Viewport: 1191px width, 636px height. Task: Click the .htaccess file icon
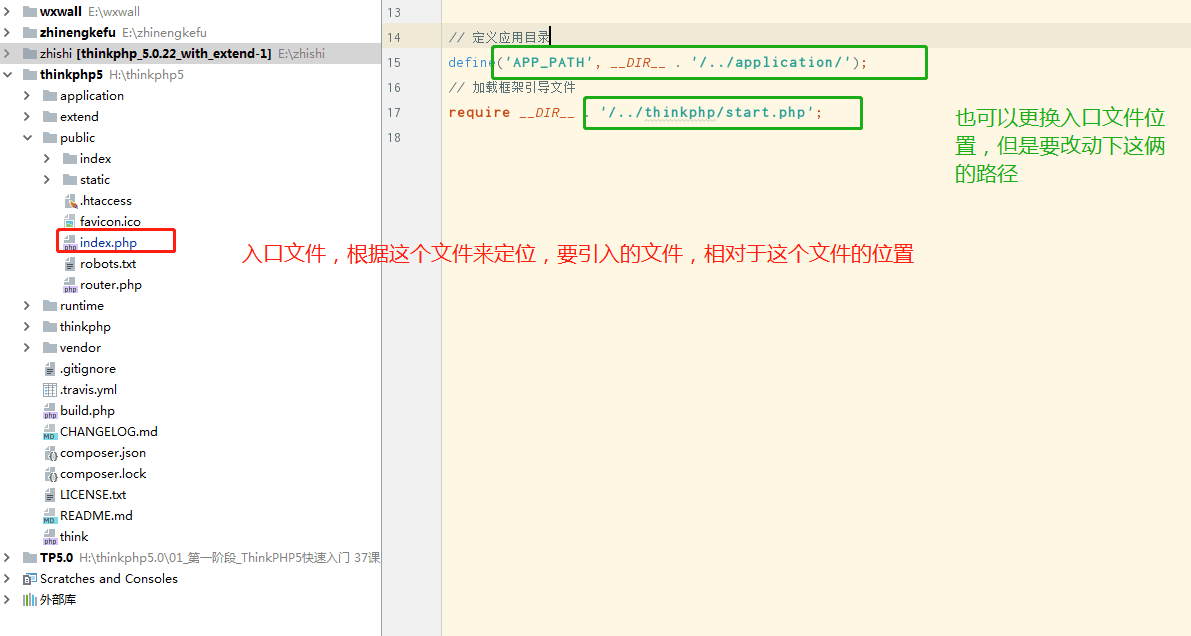pos(70,201)
